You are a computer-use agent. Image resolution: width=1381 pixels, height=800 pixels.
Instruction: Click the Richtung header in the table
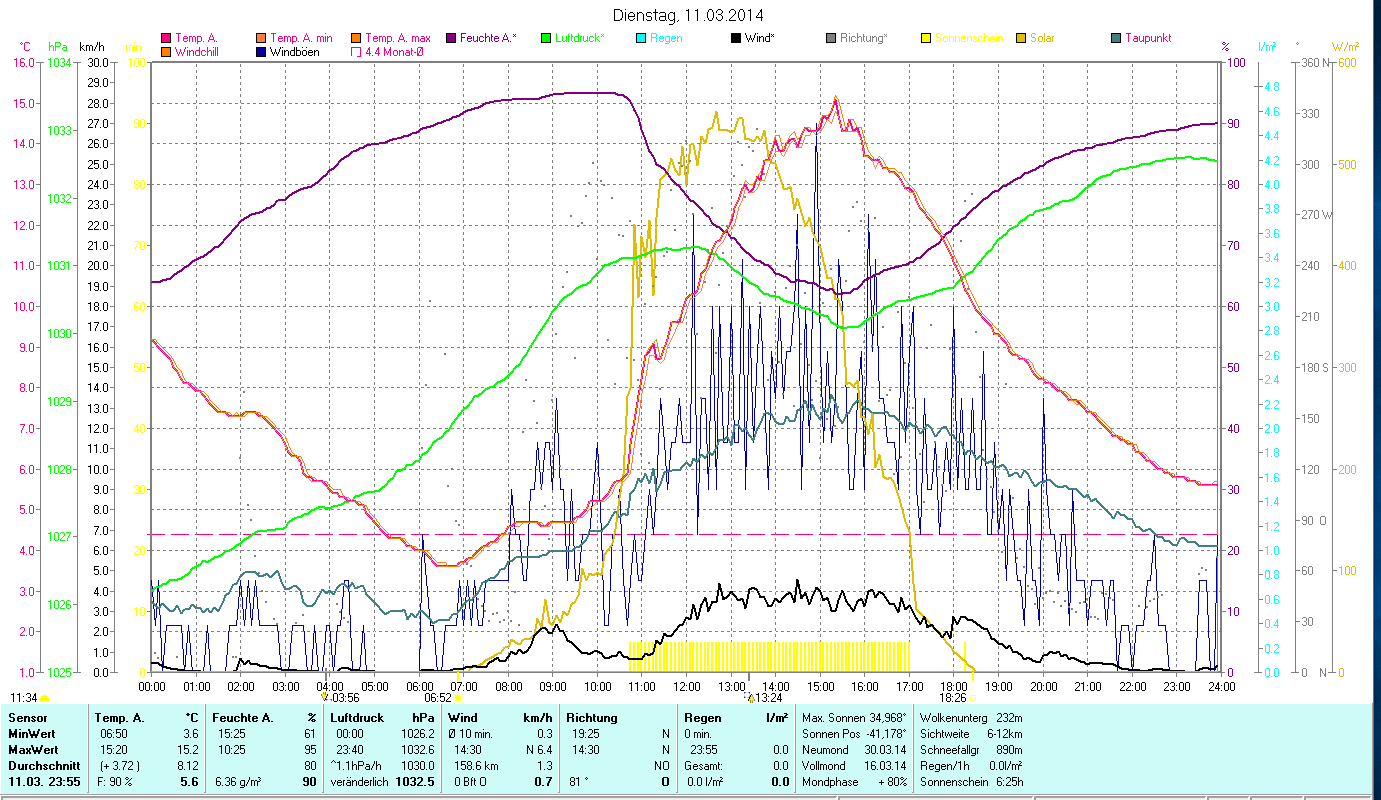(592, 718)
